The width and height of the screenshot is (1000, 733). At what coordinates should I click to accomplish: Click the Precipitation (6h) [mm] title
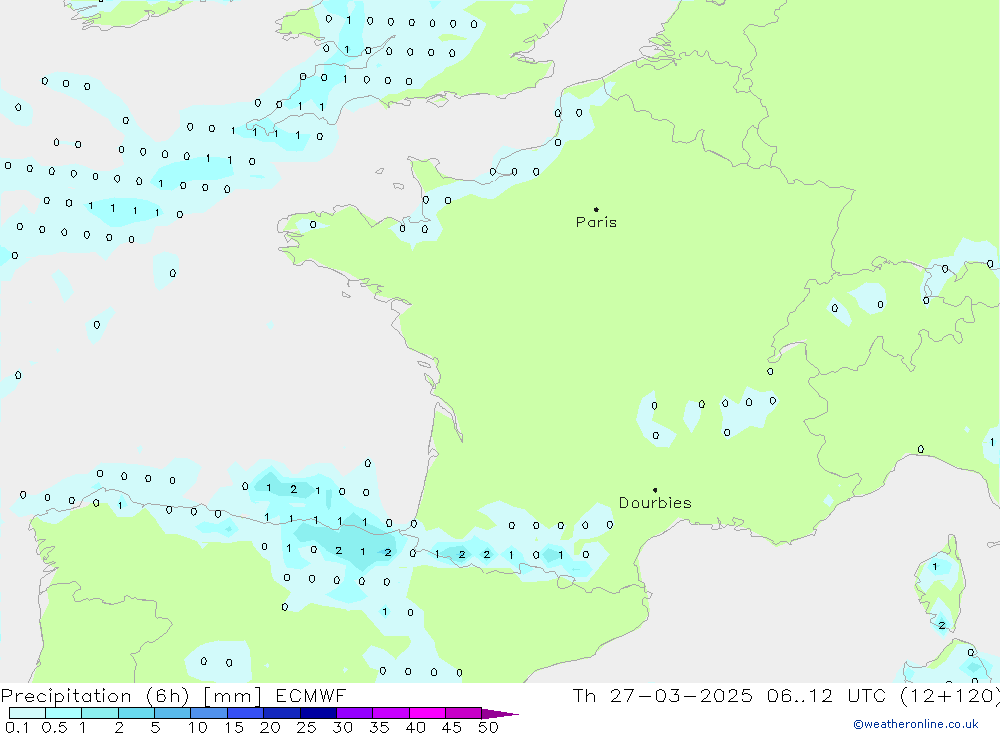131,696
